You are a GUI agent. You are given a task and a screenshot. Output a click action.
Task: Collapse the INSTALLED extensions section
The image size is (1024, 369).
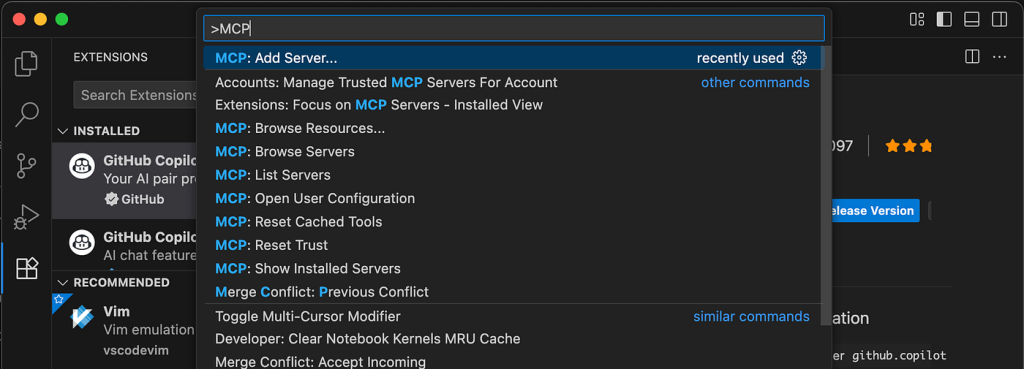63,131
